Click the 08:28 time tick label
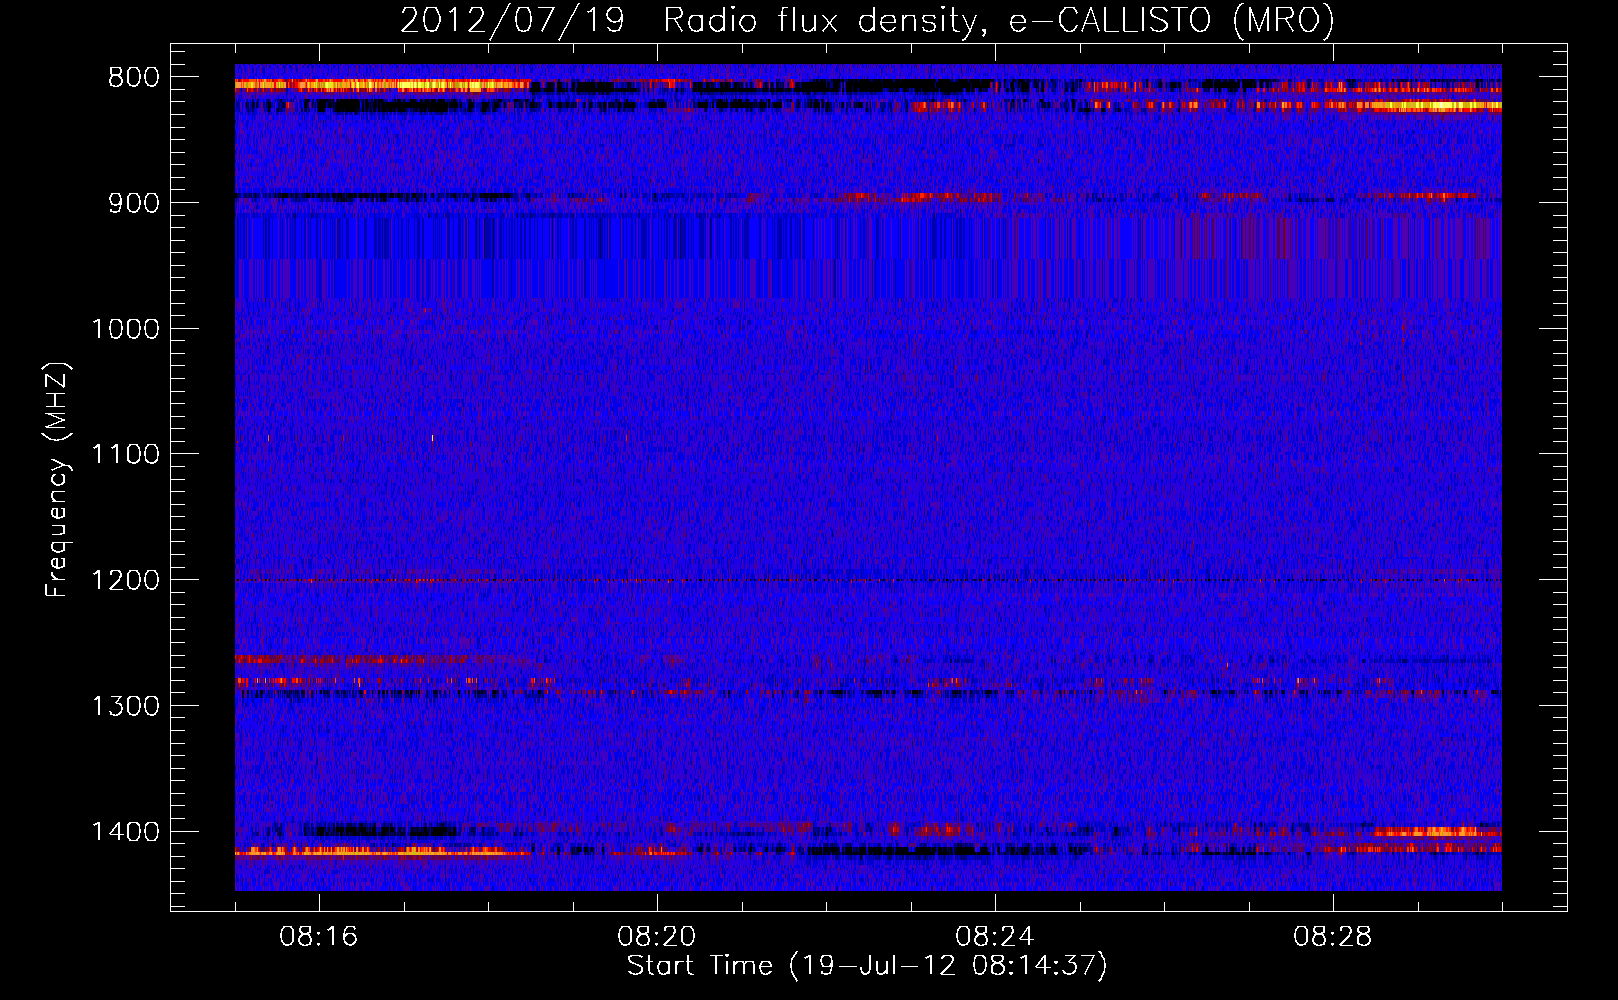This screenshot has width=1618, height=1000. coord(1333,937)
